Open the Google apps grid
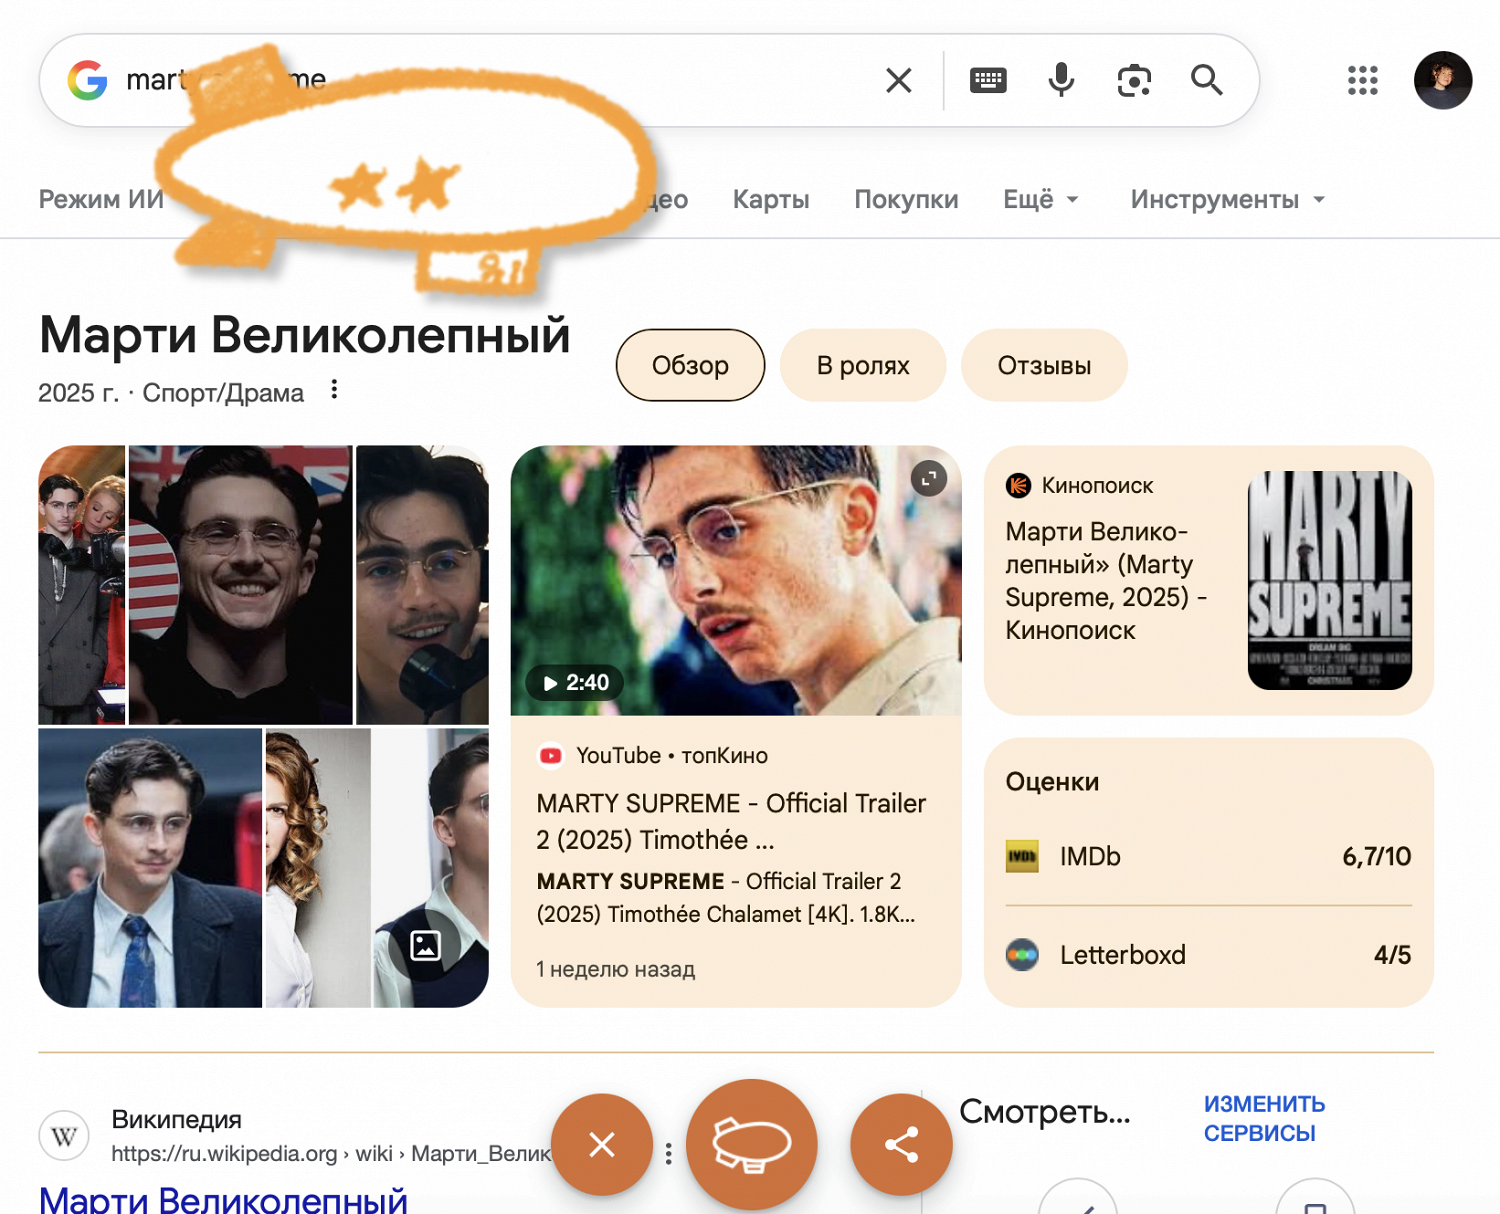Viewport: 1500px width, 1214px height. pyautogui.click(x=1362, y=80)
